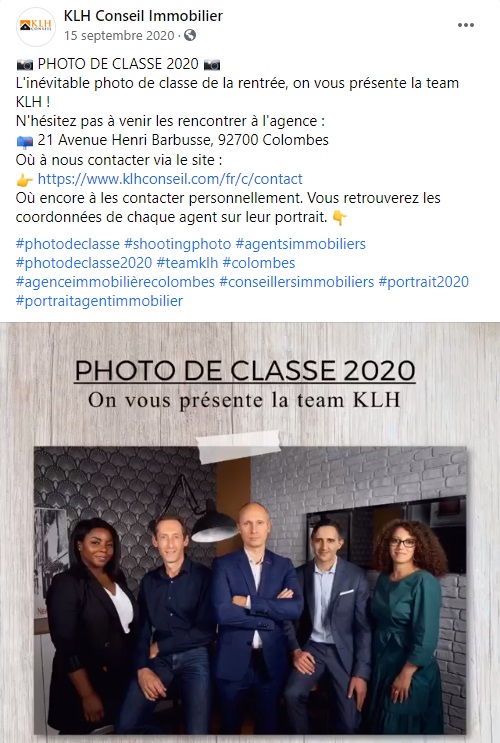Click the PHOTO DE CLASSE 2020 image title
500x743 pixels.
(x=245, y=371)
